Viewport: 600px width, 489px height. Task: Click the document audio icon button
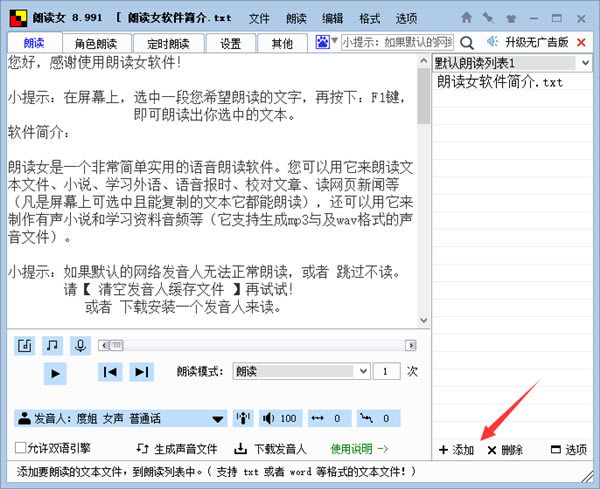[24, 346]
